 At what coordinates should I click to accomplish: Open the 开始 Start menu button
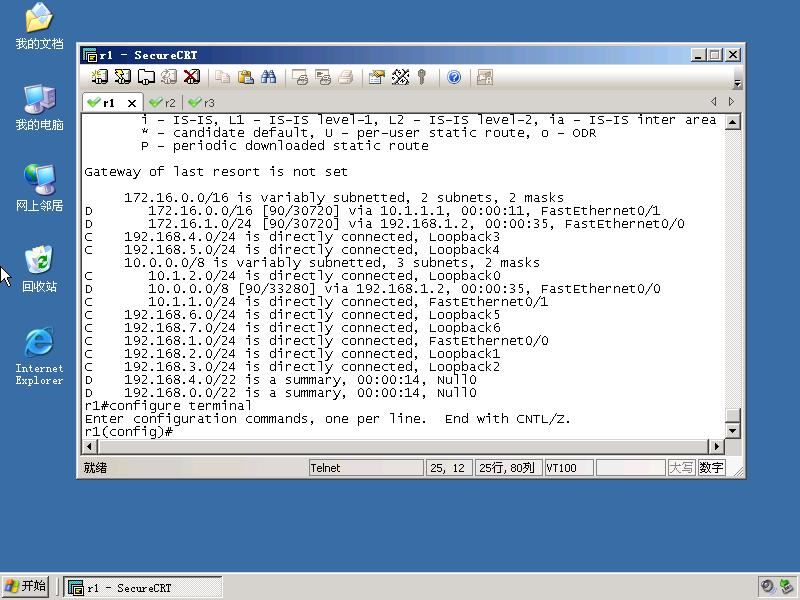pyautogui.click(x=26, y=586)
